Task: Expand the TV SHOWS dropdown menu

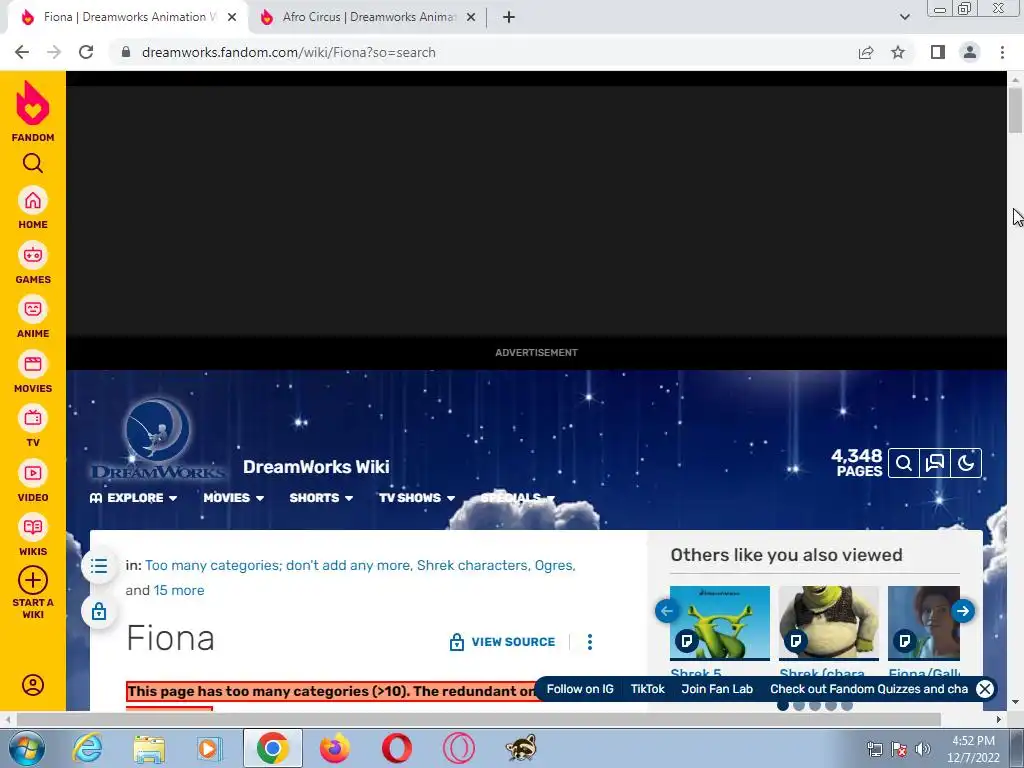Action: coord(417,498)
